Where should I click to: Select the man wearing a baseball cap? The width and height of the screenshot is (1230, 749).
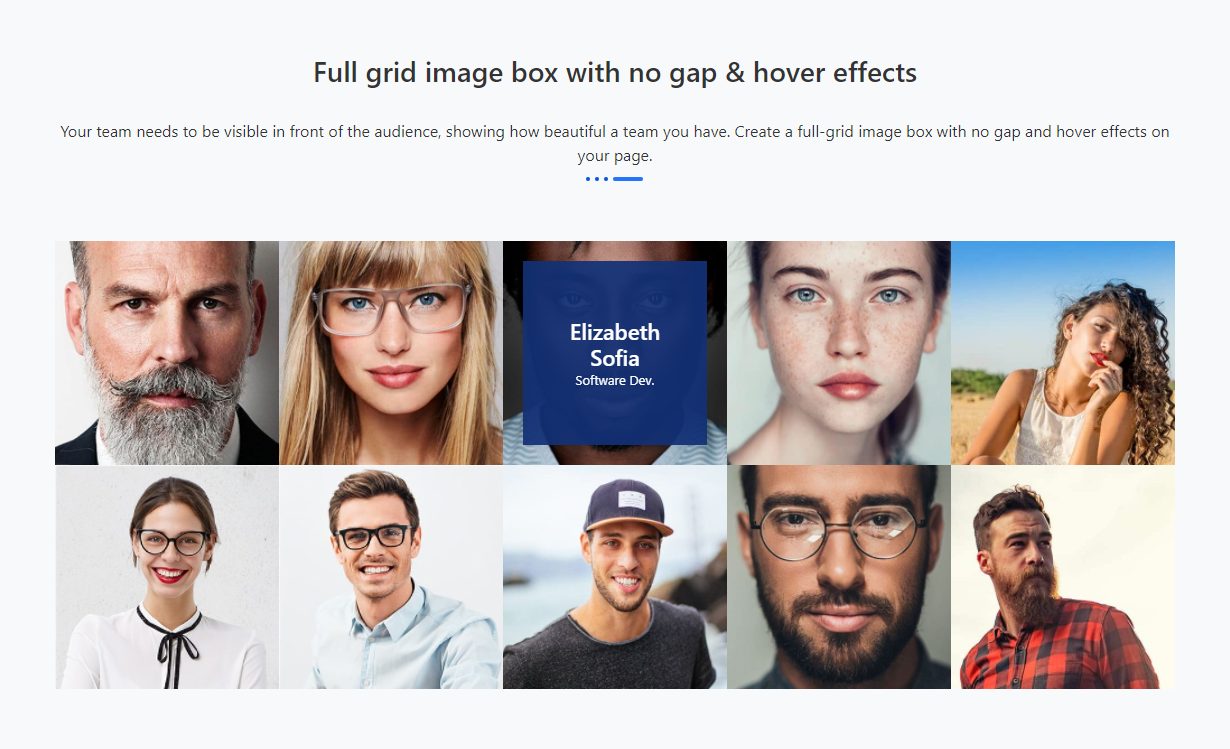pos(615,577)
